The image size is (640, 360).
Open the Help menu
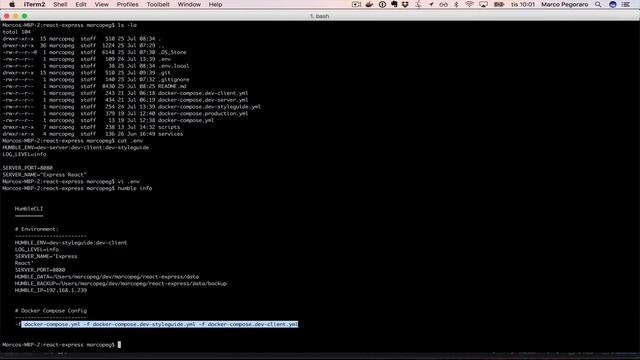click(215, 4)
